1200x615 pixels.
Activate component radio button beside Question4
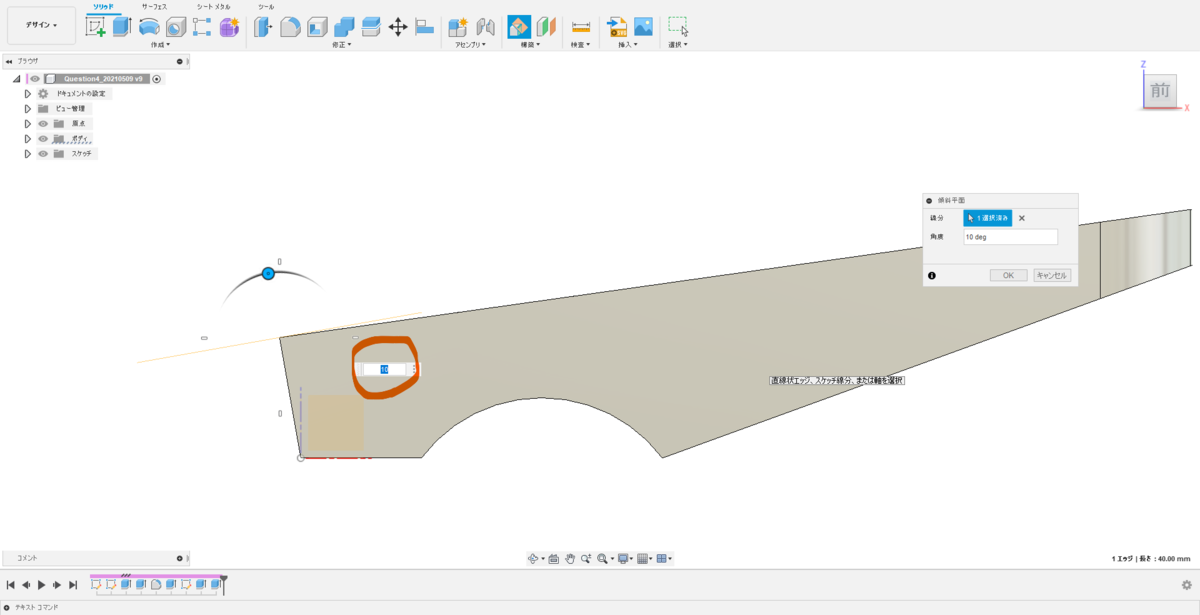[157, 78]
